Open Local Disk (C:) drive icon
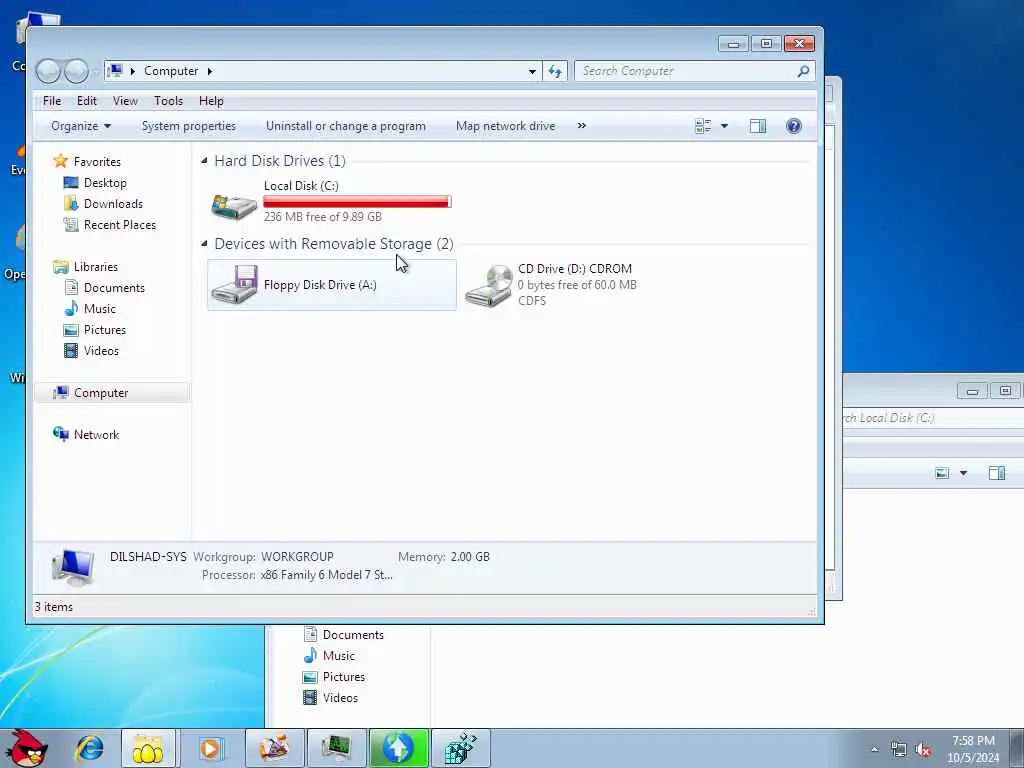The width and height of the screenshot is (1024, 768). (234, 206)
